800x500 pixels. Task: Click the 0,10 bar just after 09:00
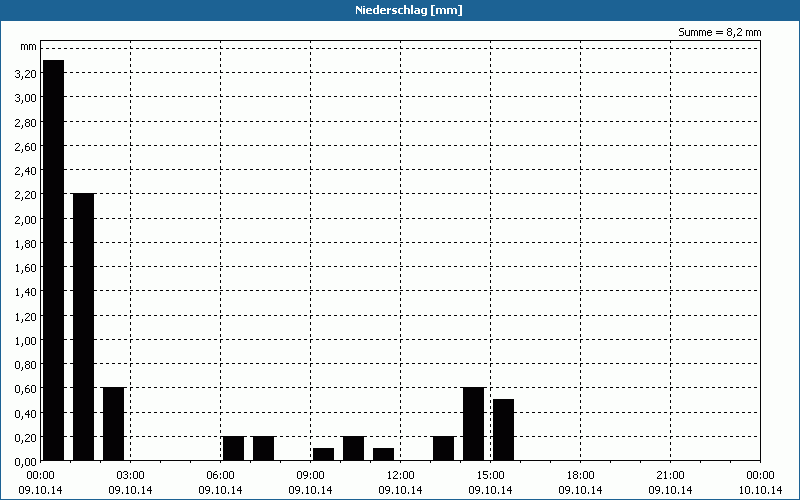pos(323,455)
